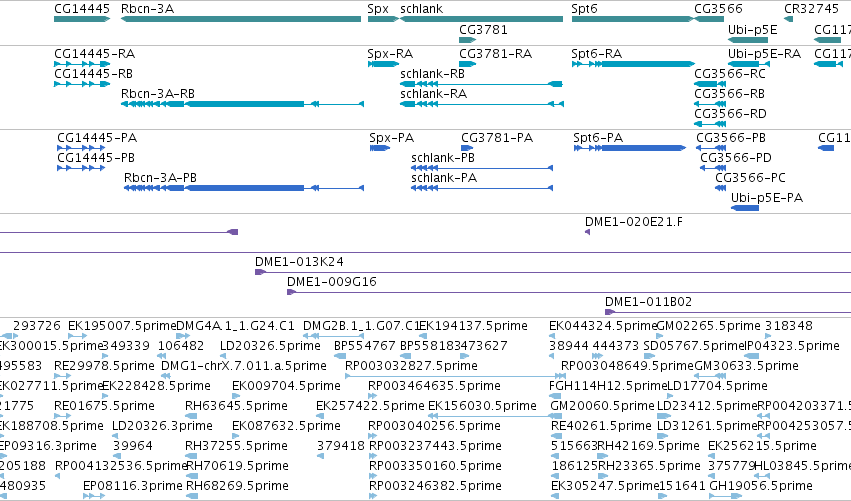This screenshot has width=851, height=501.
Task: Select the Spx-PA protein feature
Action: click(x=379, y=148)
